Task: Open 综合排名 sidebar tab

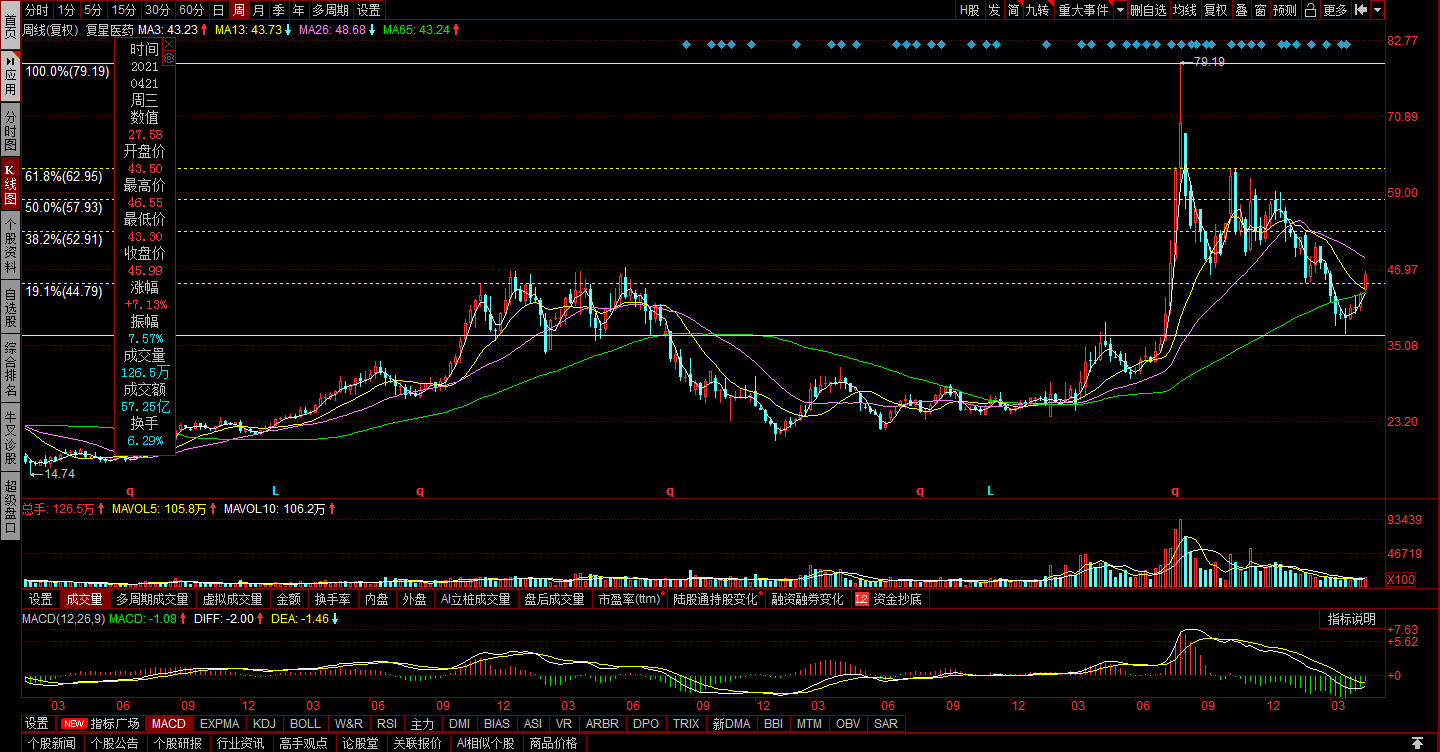Action: click(x=10, y=368)
